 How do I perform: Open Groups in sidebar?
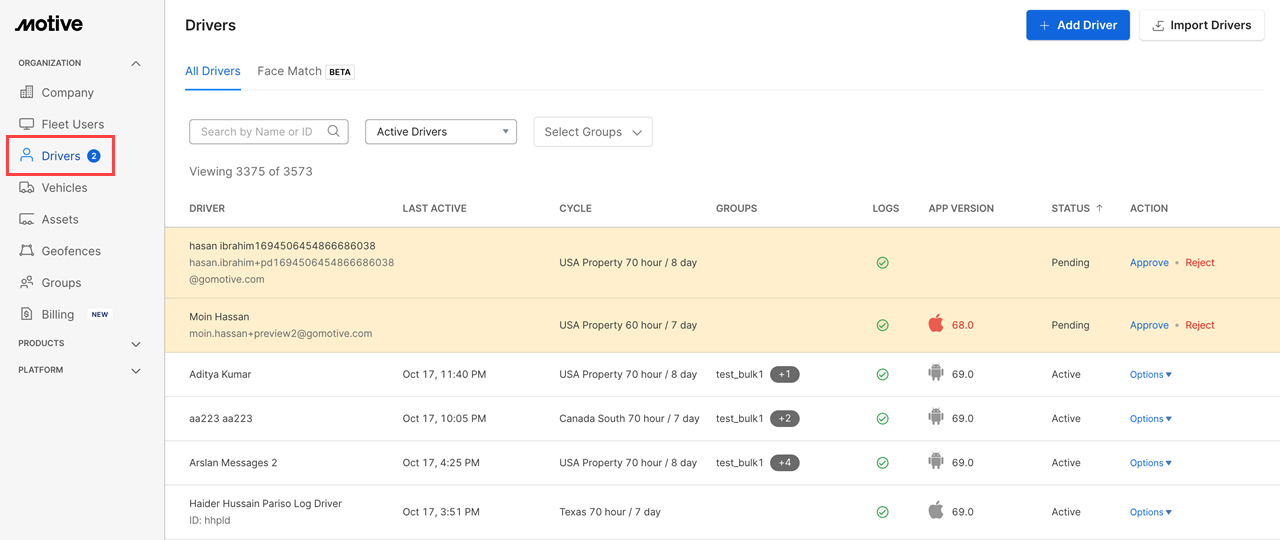pyautogui.click(x=61, y=283)
